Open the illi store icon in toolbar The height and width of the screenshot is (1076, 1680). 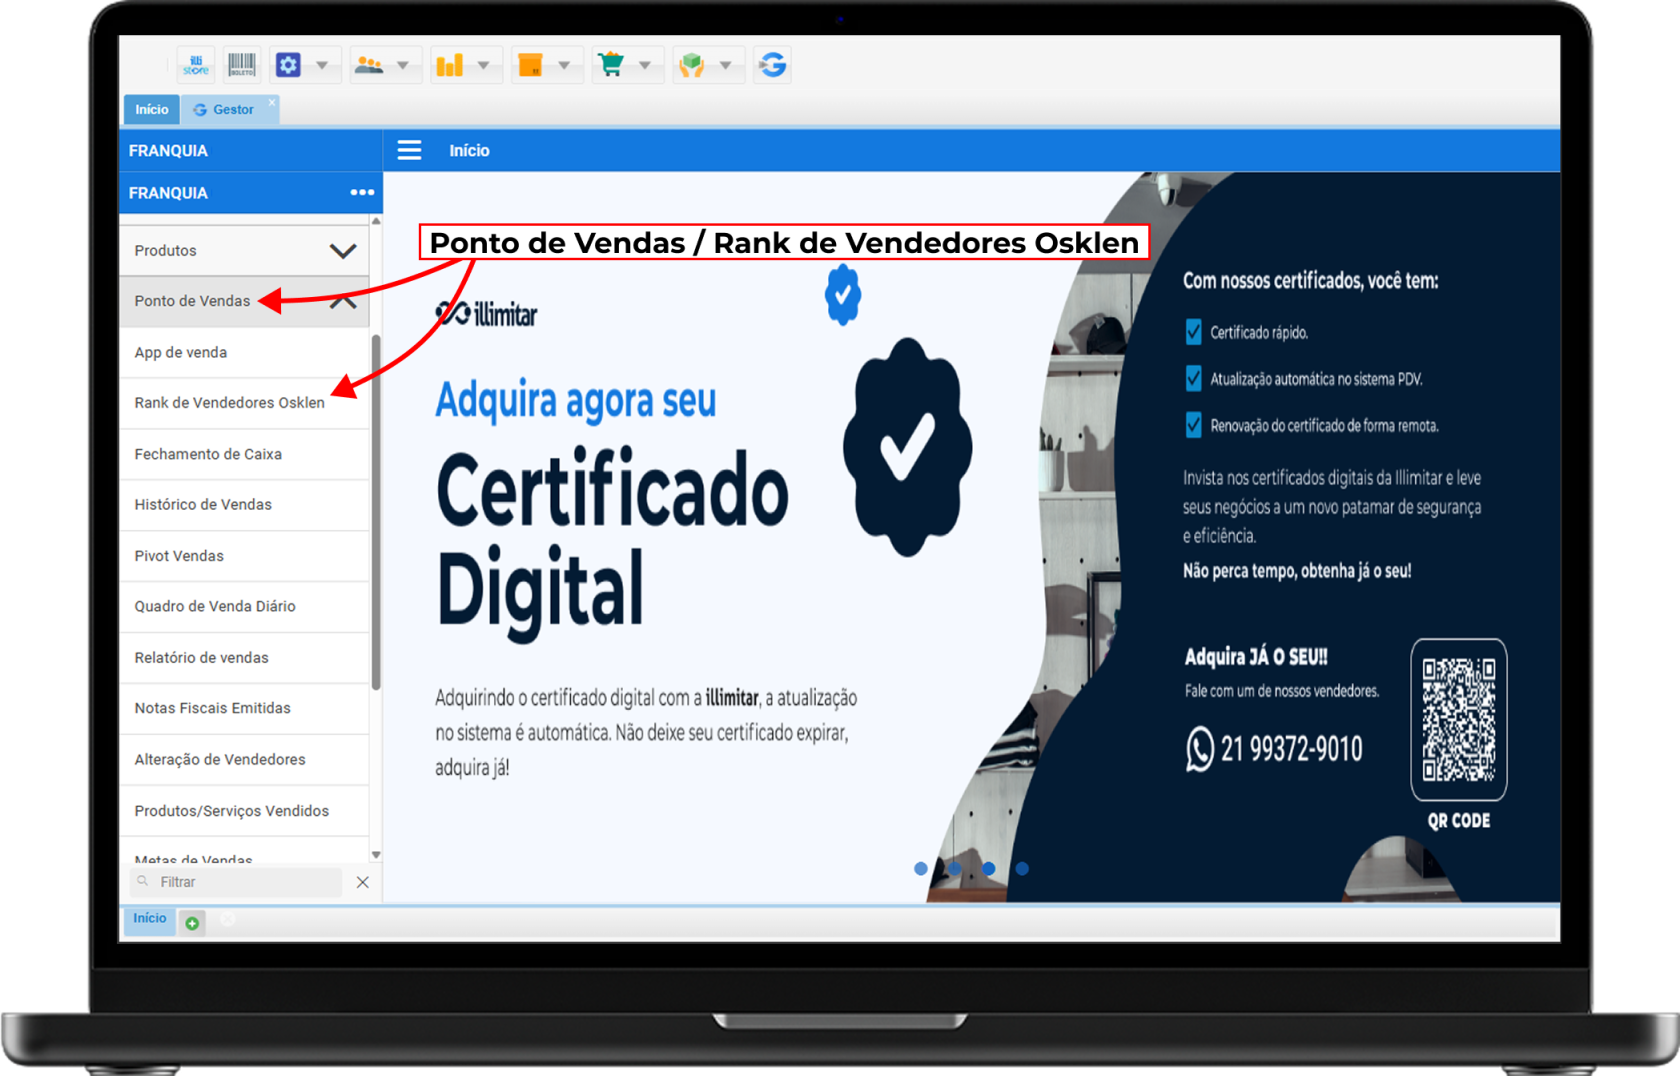point(196,66)
